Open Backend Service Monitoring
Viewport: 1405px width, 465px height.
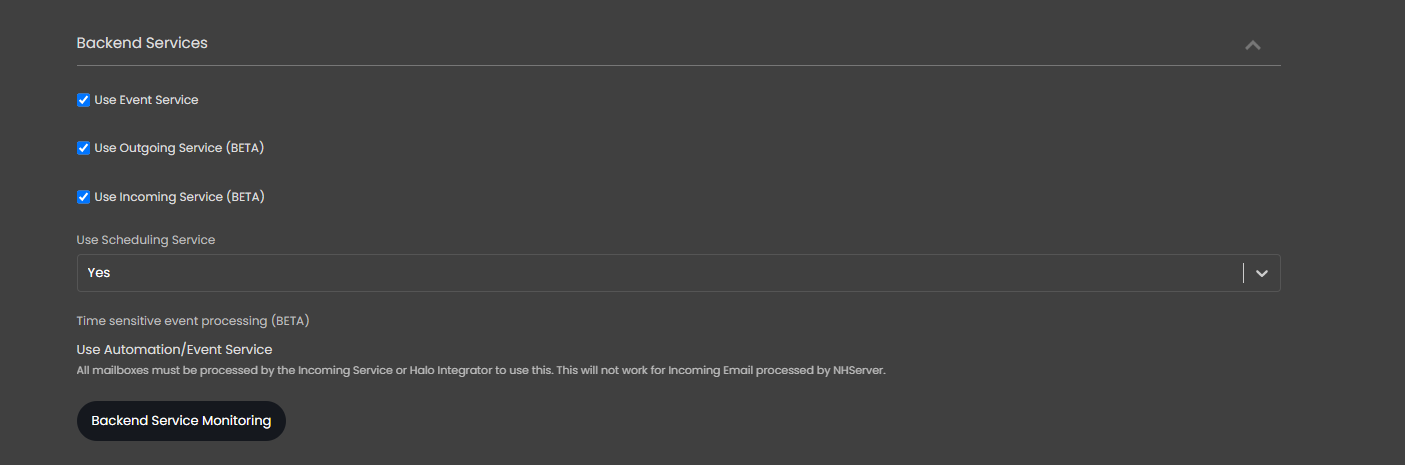click(x=181, y=421)
